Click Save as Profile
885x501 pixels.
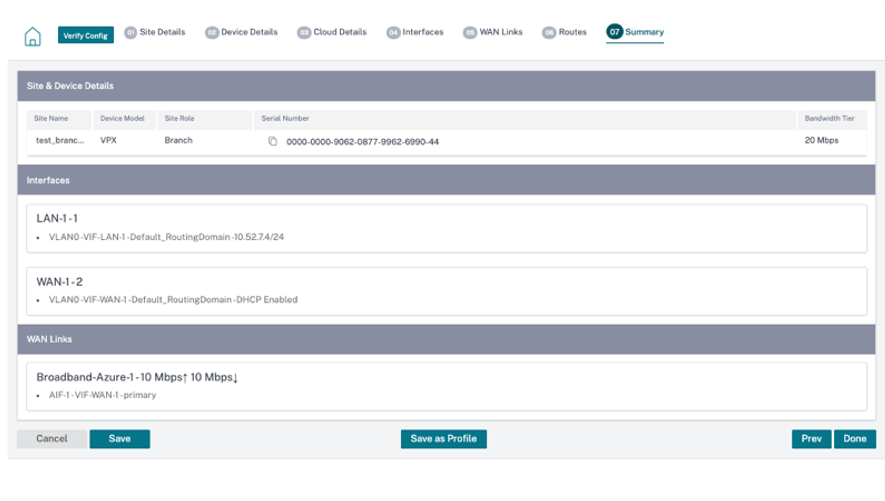click(444, 438)
